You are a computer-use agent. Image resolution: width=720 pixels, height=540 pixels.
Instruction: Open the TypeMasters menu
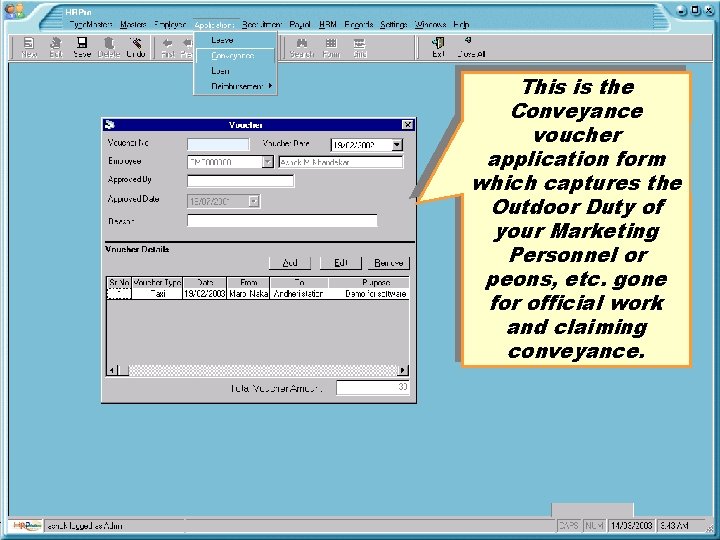click(91, 25)
